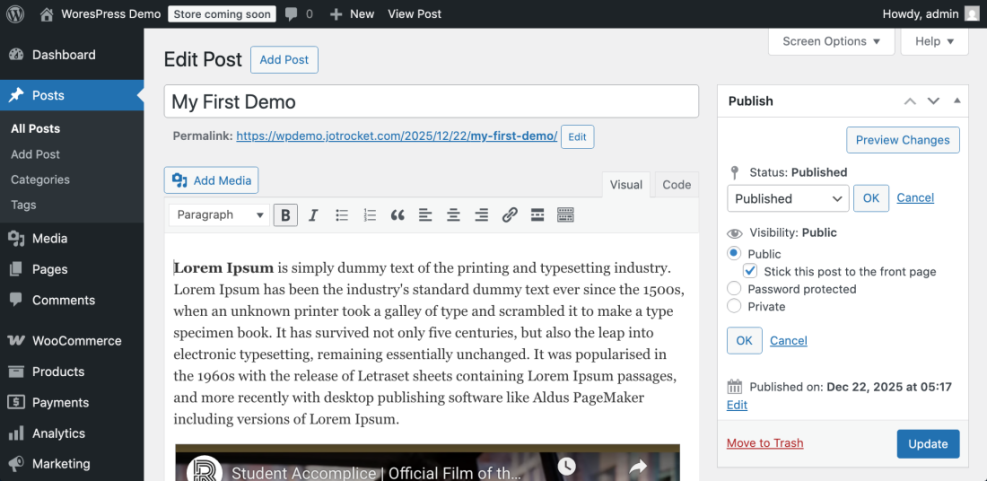Click the Comments sidebar icon
This screenshot has width=987, height=481.
pyautogui.click(x=16, y=300)
